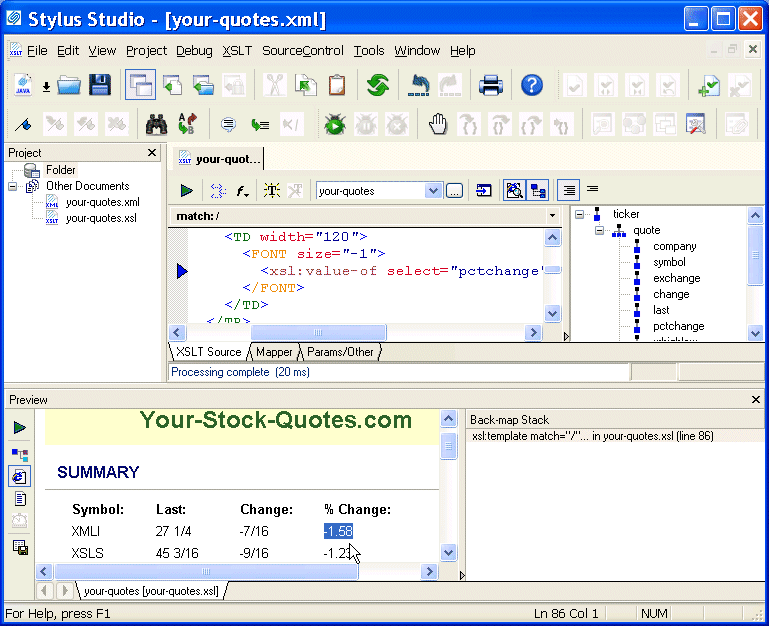Toggle the indent alignment button in editor toolbar
This screenshot has height=626, width=769.
[x=568, y=190]
